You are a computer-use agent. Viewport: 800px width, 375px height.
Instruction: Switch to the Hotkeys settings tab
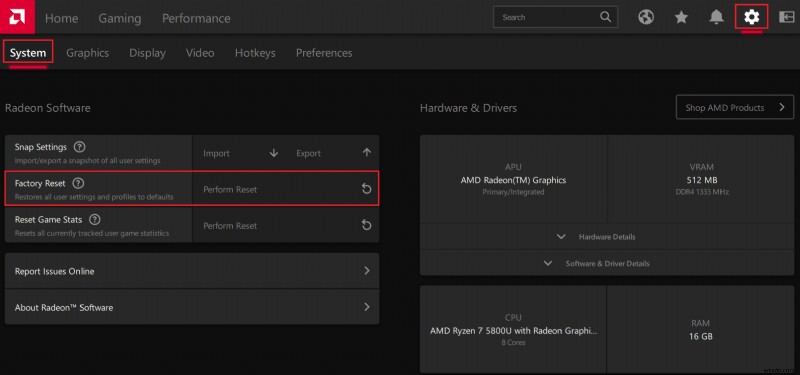click(255, 53)
